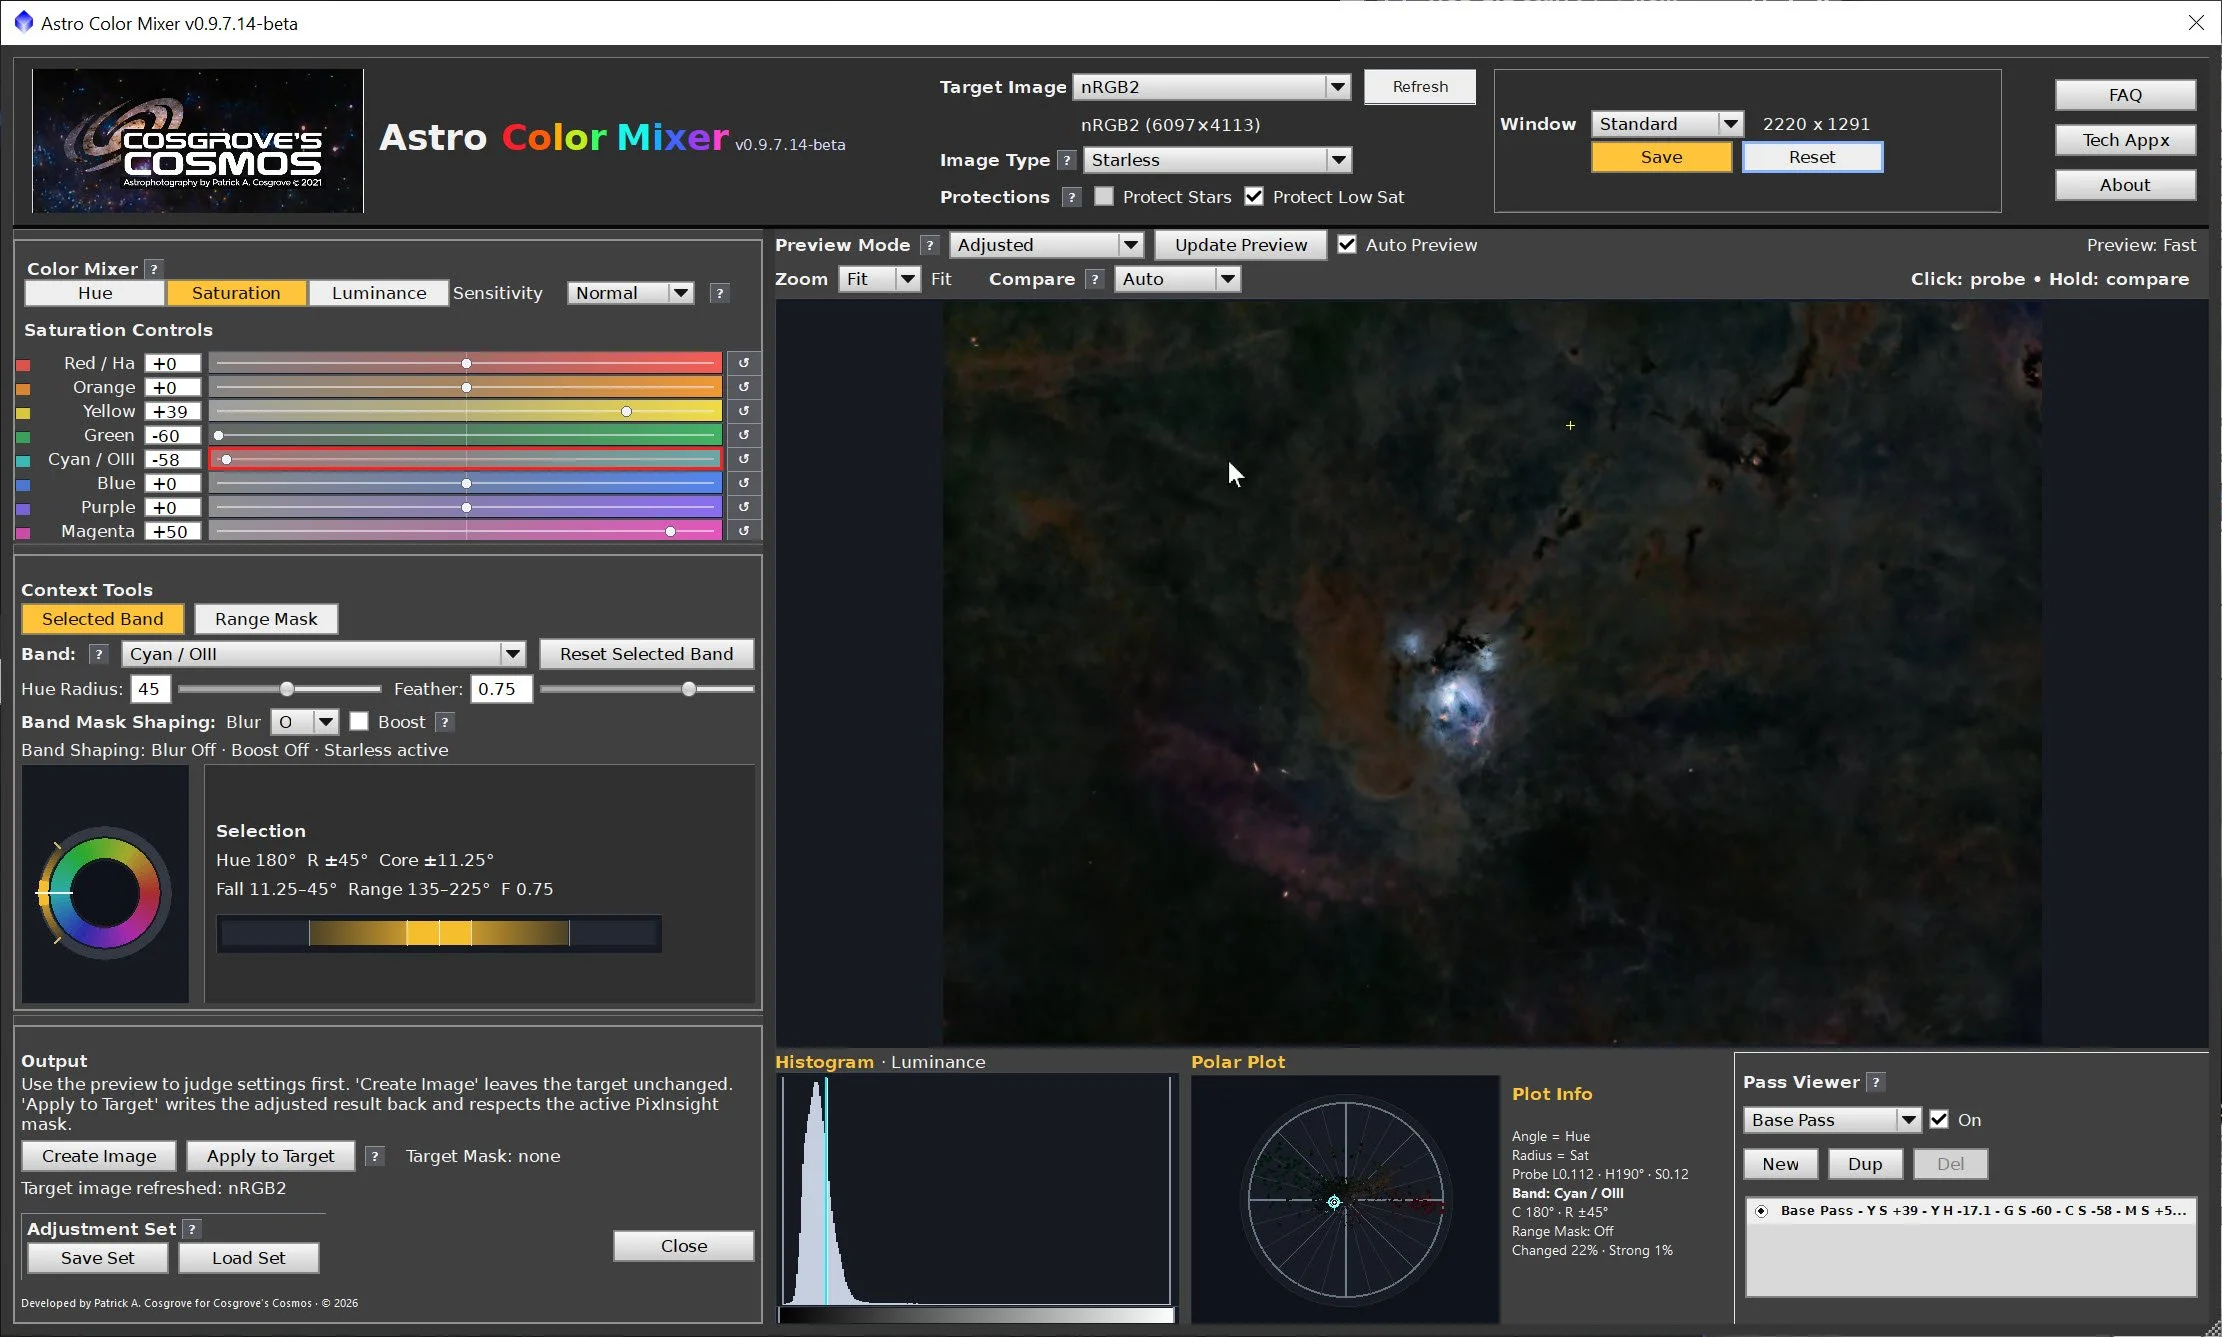Open the FAQ

coord(2125,95)
